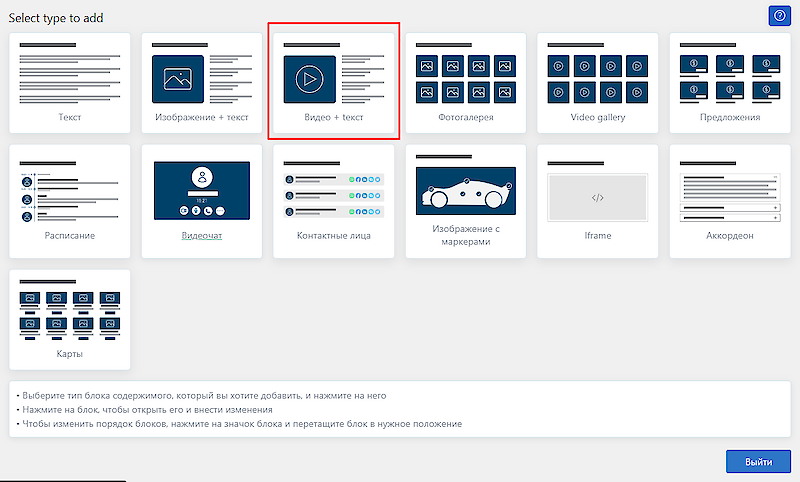This screenshot has height=482, width=800.
Task: Select the Видео + текст play icon
Action: 309,78
